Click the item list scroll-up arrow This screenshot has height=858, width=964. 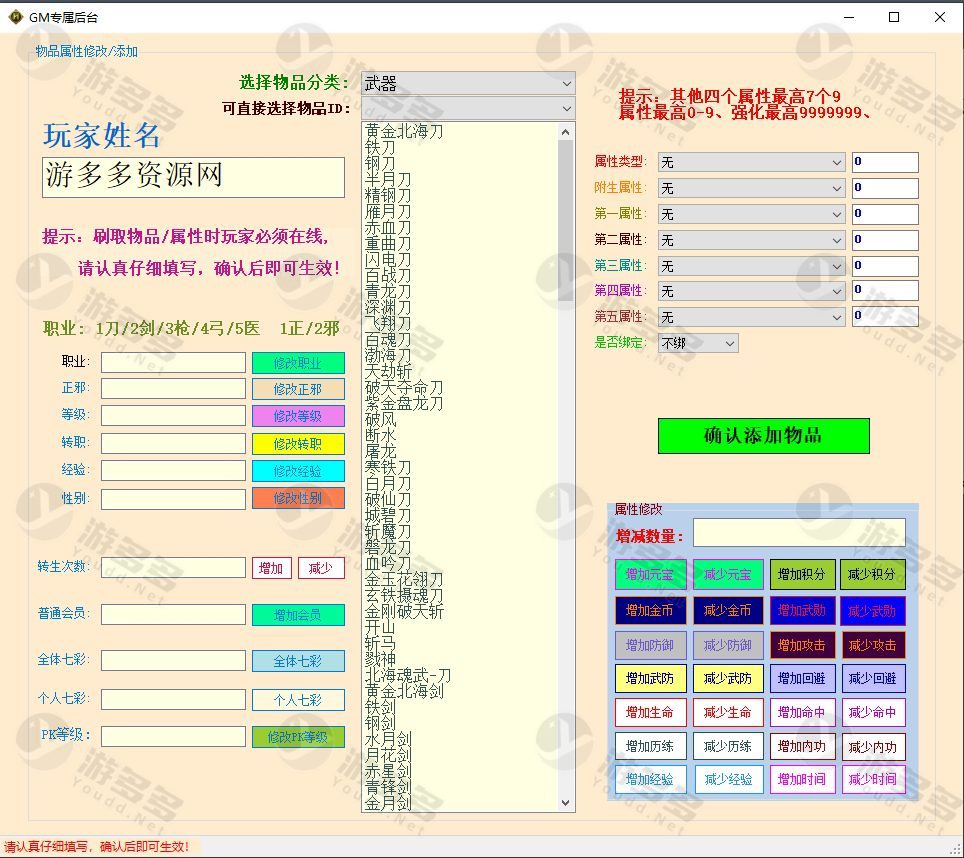(x=566, y=132)
